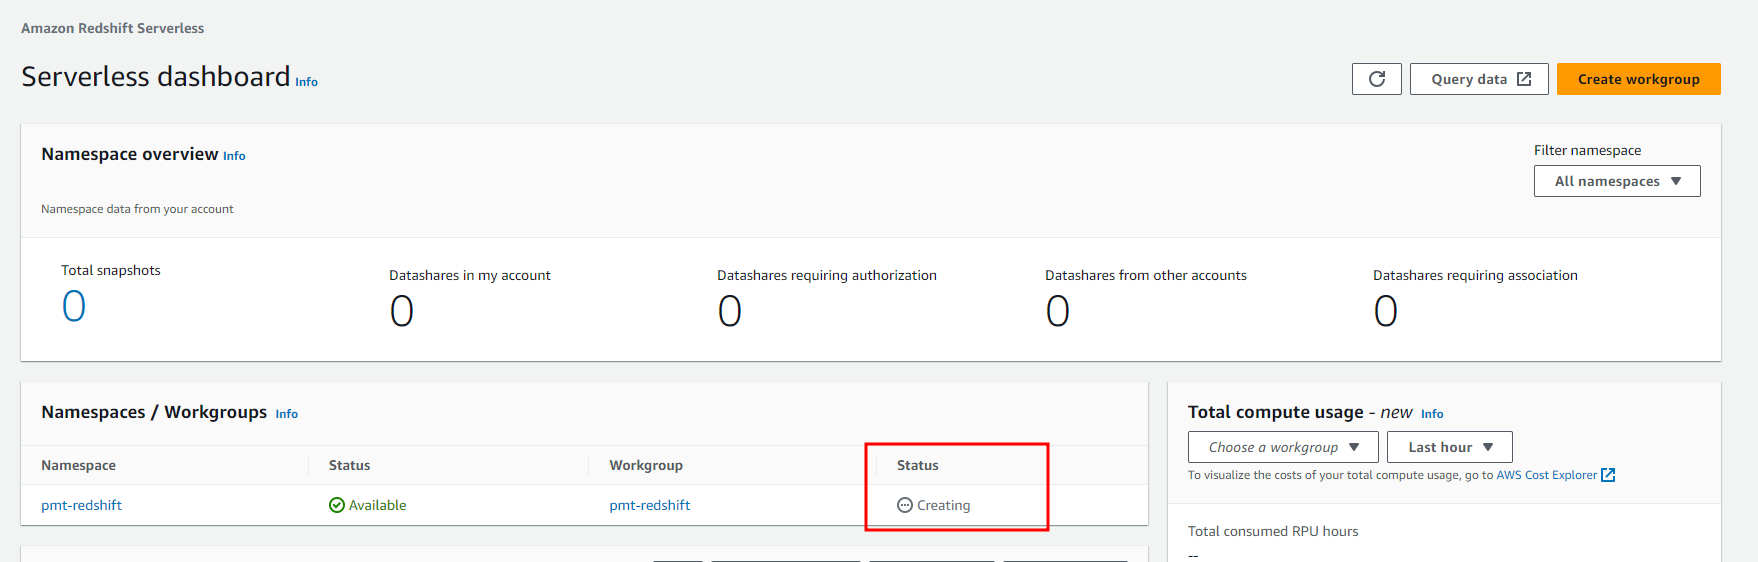This screenshot has height=562, width=1758.
Task: Select the Available status text
Action: (377, 505)
